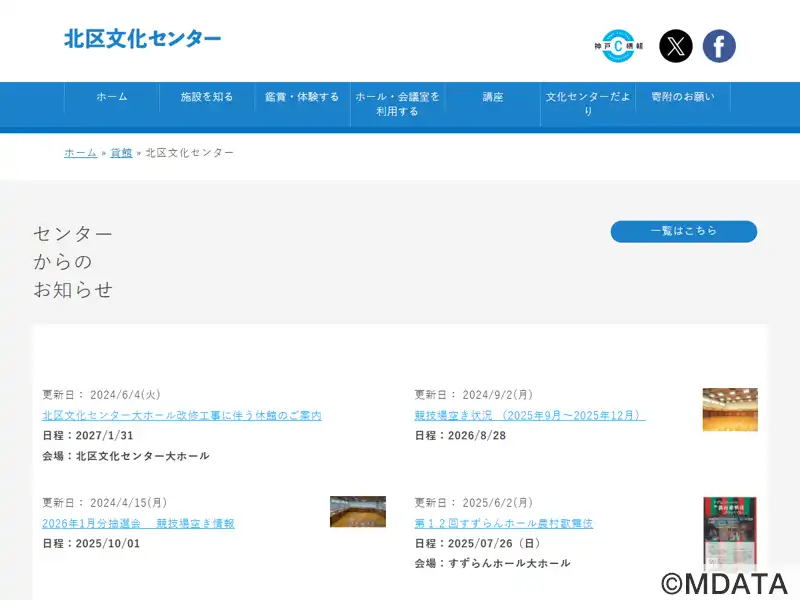Click the 貸館 breadcrumb link
Image resolution: width=800 pixels, height=600 pixels.
121,153
